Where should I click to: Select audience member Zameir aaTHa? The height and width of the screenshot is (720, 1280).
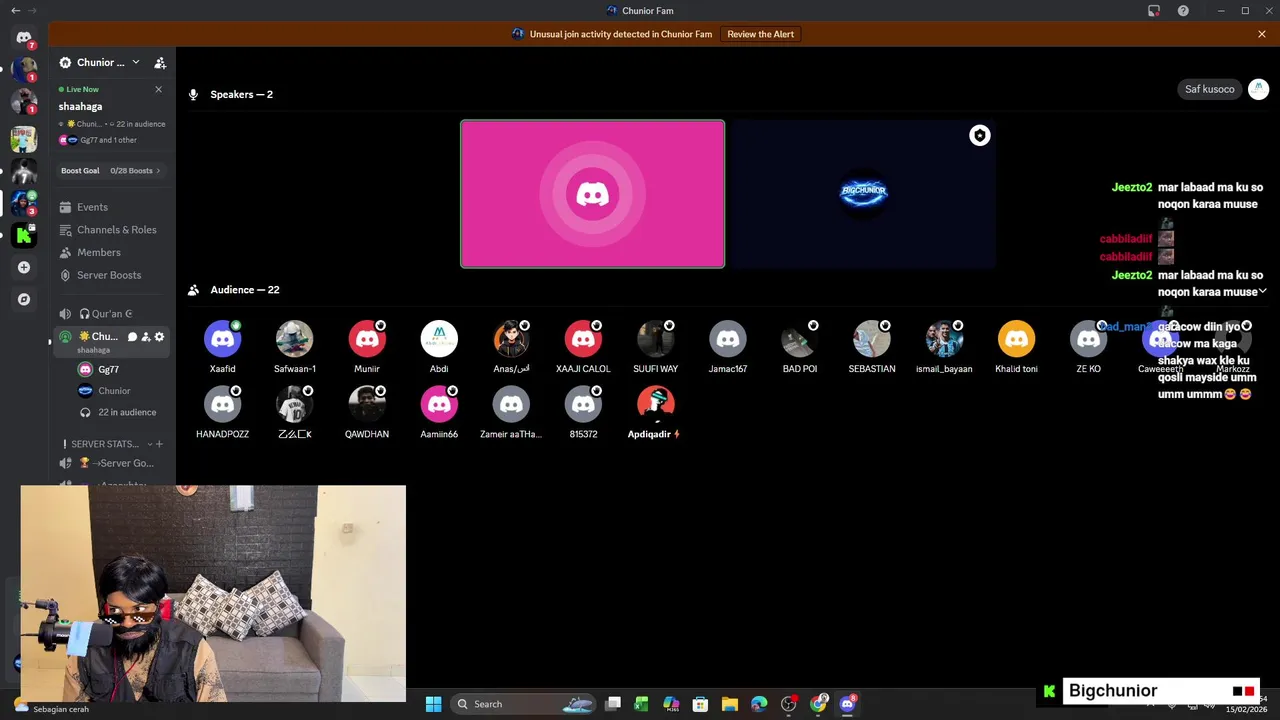coord(511,412)
